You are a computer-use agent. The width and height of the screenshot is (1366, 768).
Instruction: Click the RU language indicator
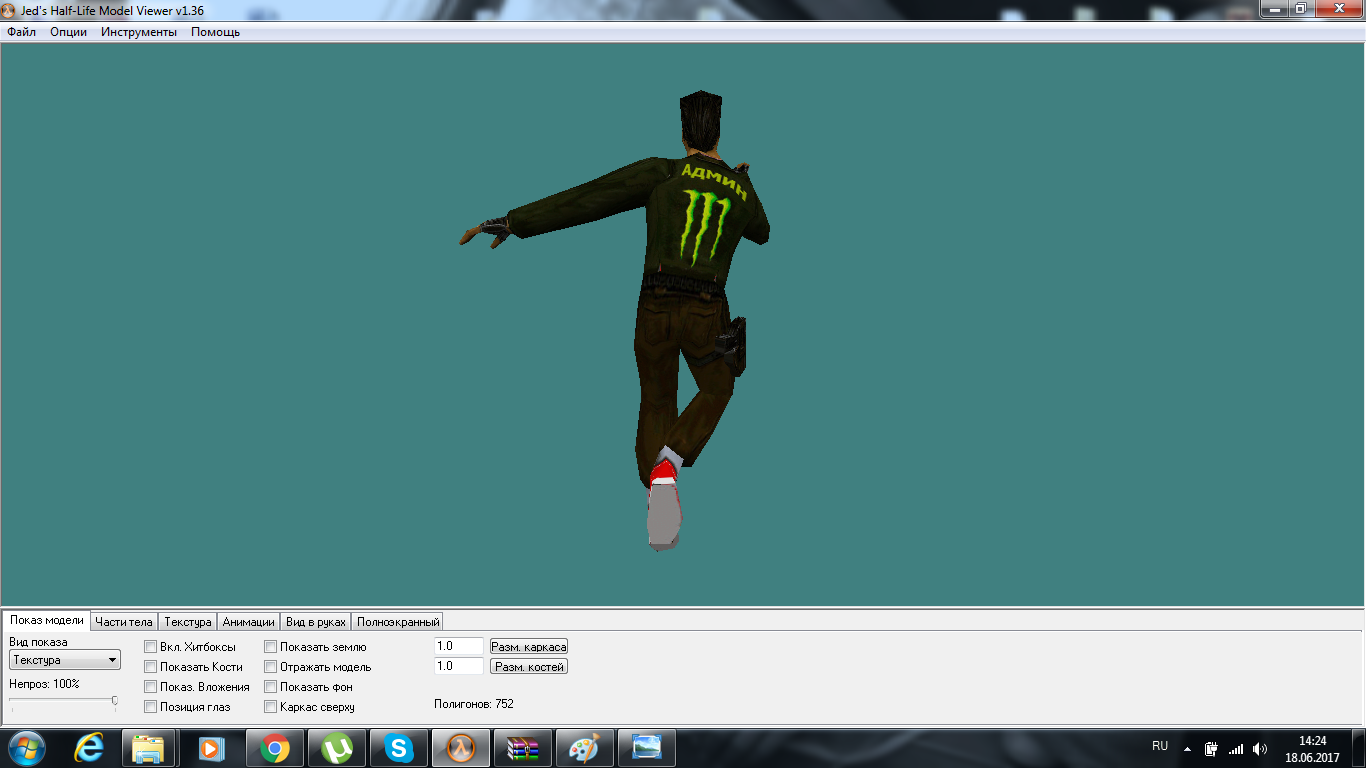coord(1160,746)
